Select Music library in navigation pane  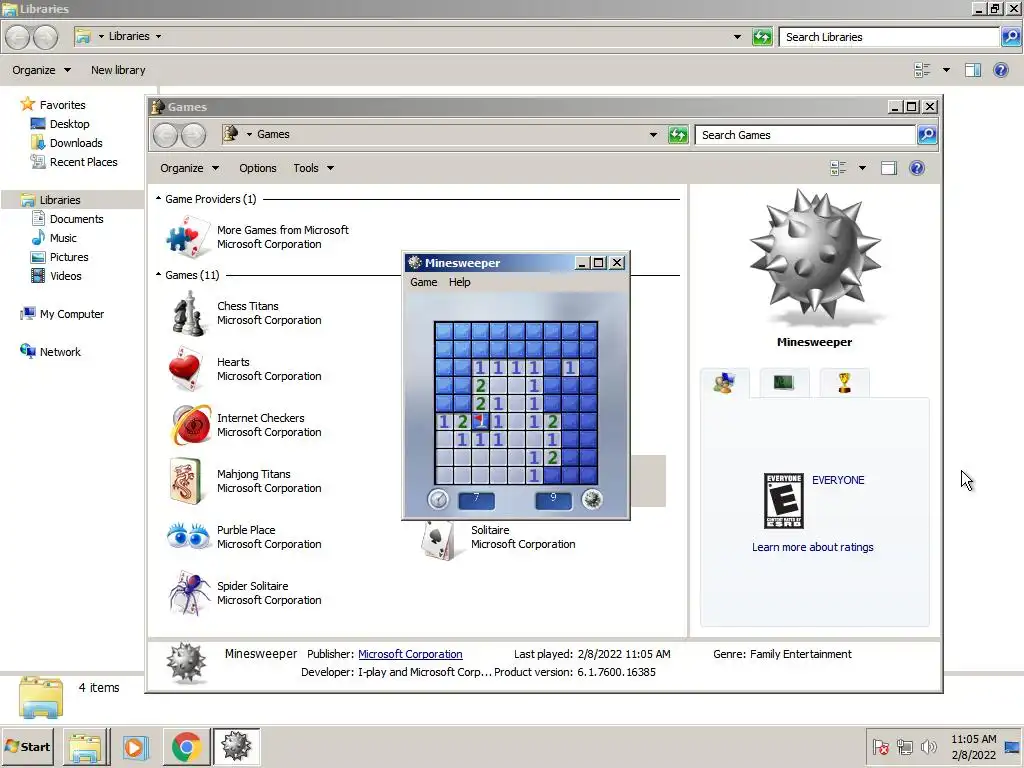pos(54,238)
